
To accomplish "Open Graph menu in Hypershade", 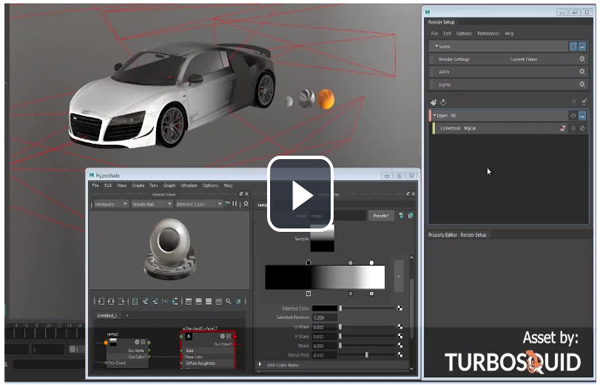I will click(x=170, y=186).
